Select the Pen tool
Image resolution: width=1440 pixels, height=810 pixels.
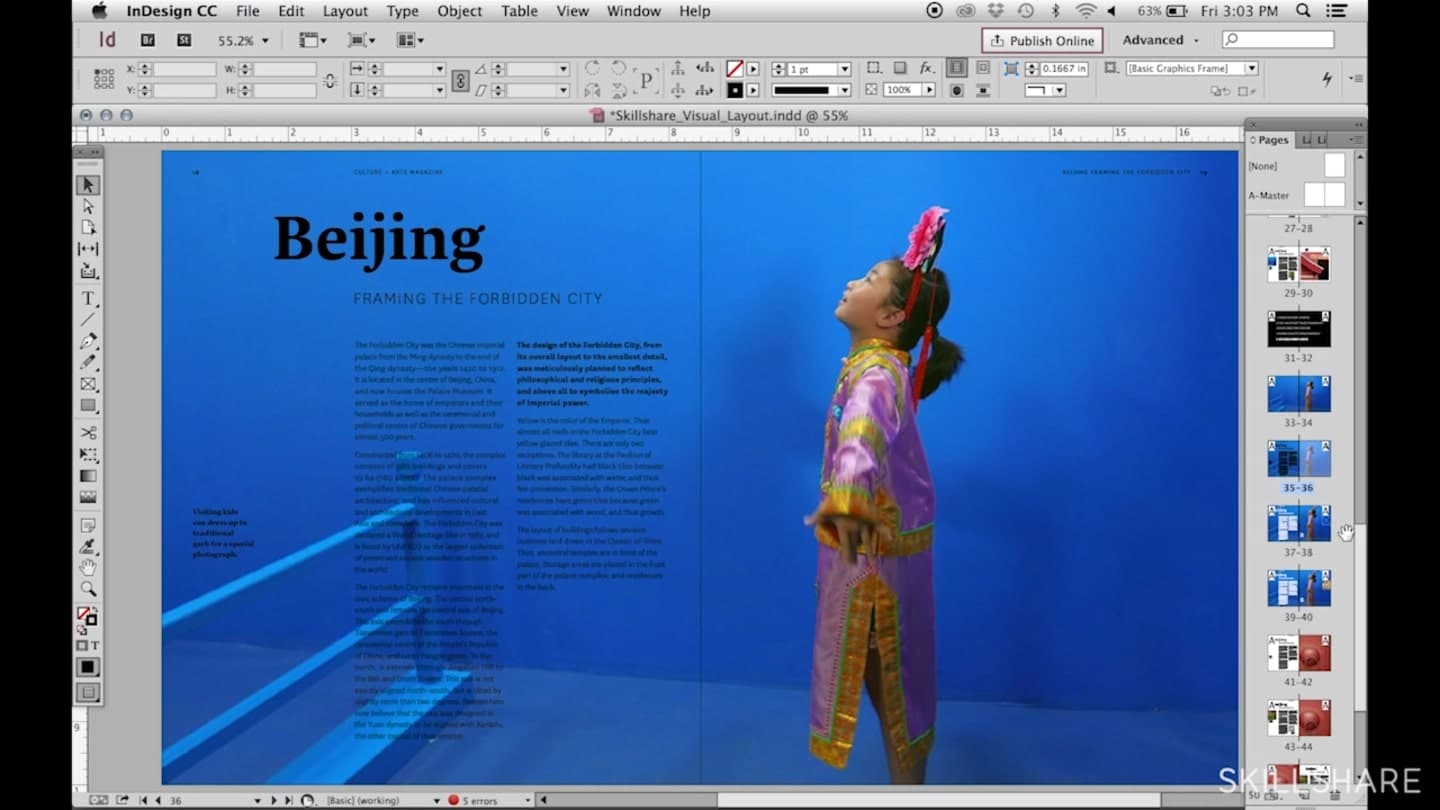pos(86,343)
